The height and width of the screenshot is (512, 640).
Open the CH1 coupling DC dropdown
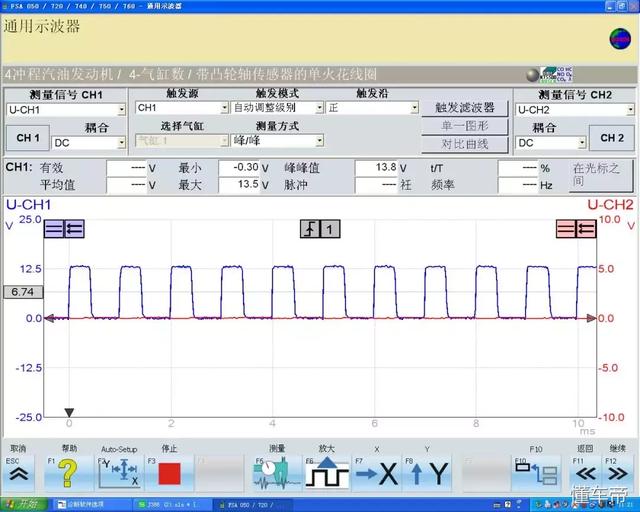tap(89, 143)
